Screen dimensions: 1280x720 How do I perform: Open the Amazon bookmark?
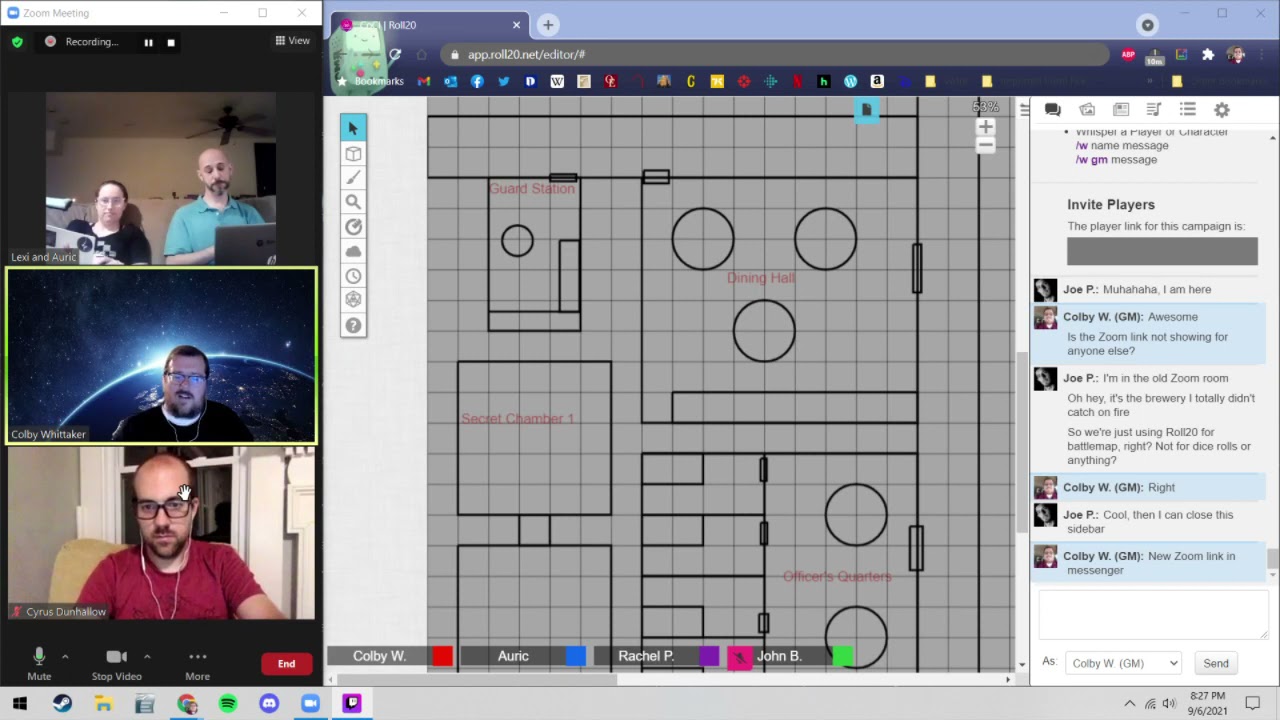pos(877,81)
